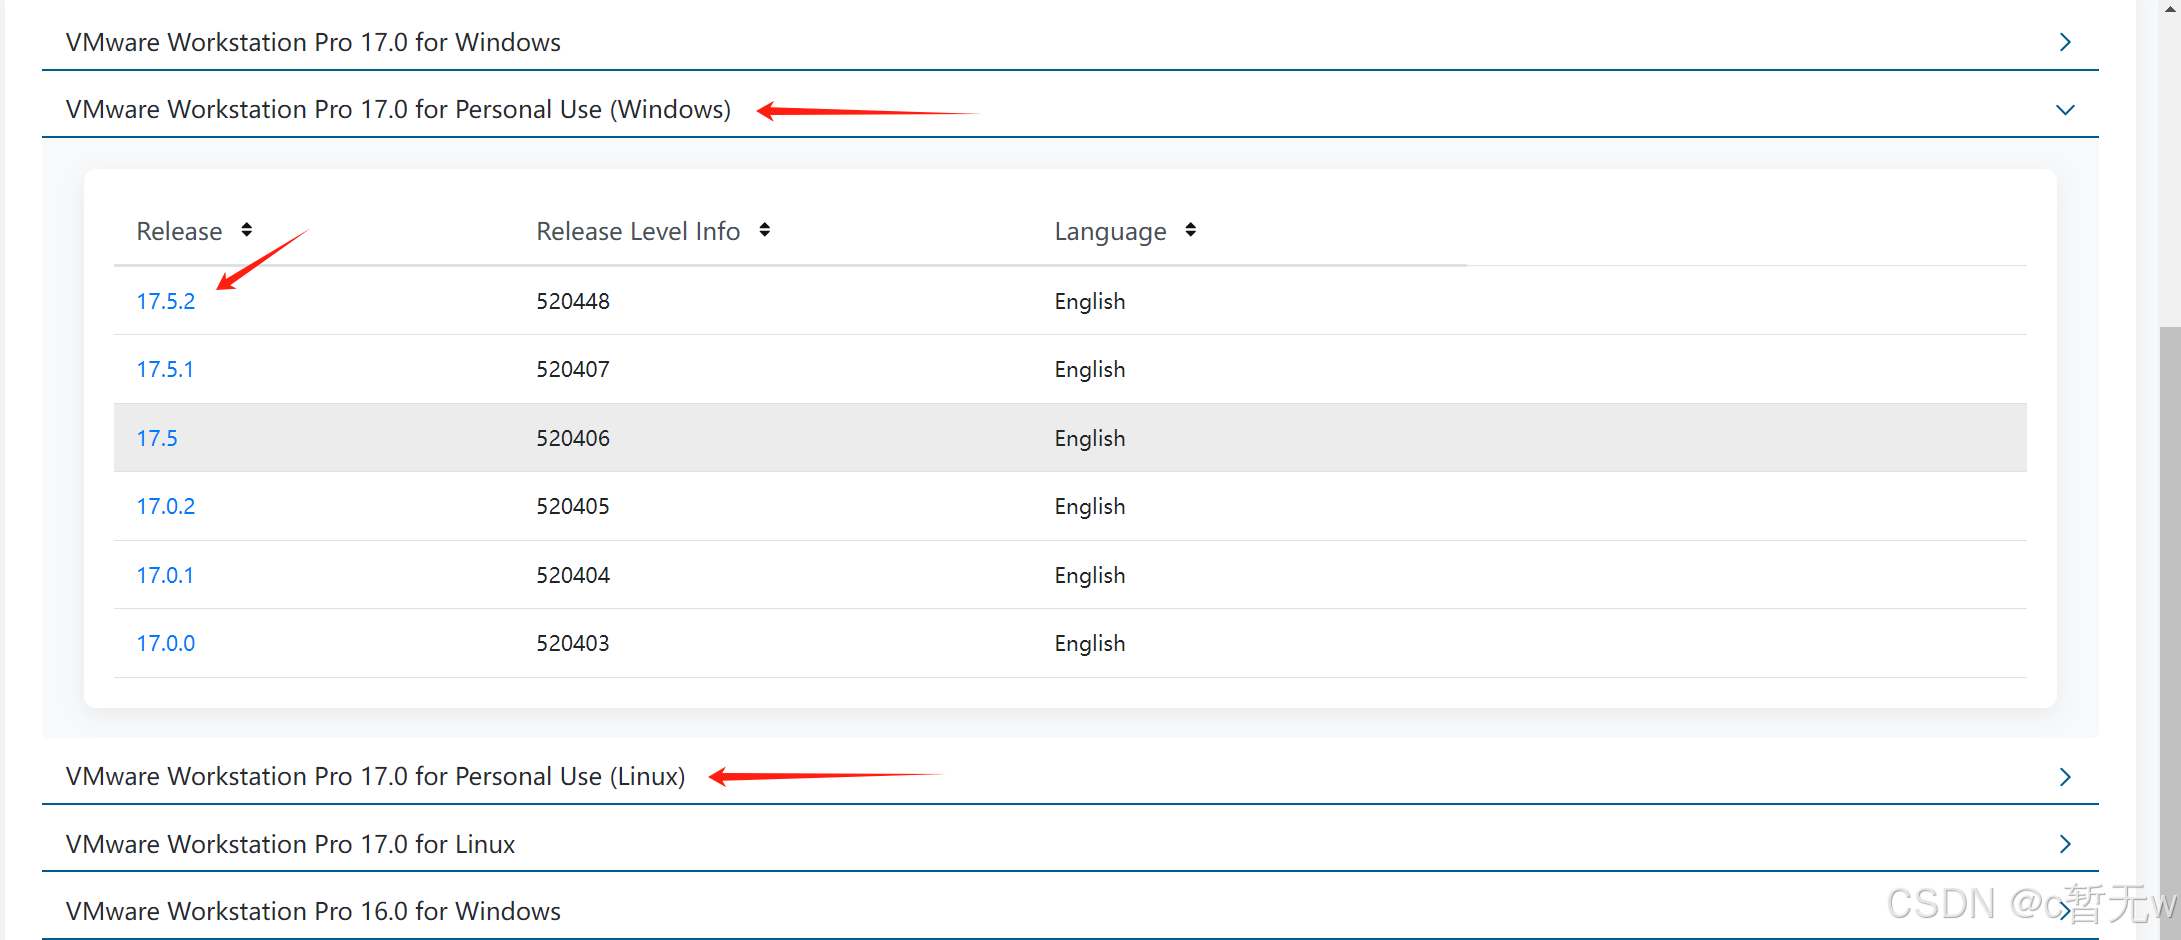Click English in the 17.5.1 row
The height and width of the screenshot is (940, 2181).
(1090, 370)
